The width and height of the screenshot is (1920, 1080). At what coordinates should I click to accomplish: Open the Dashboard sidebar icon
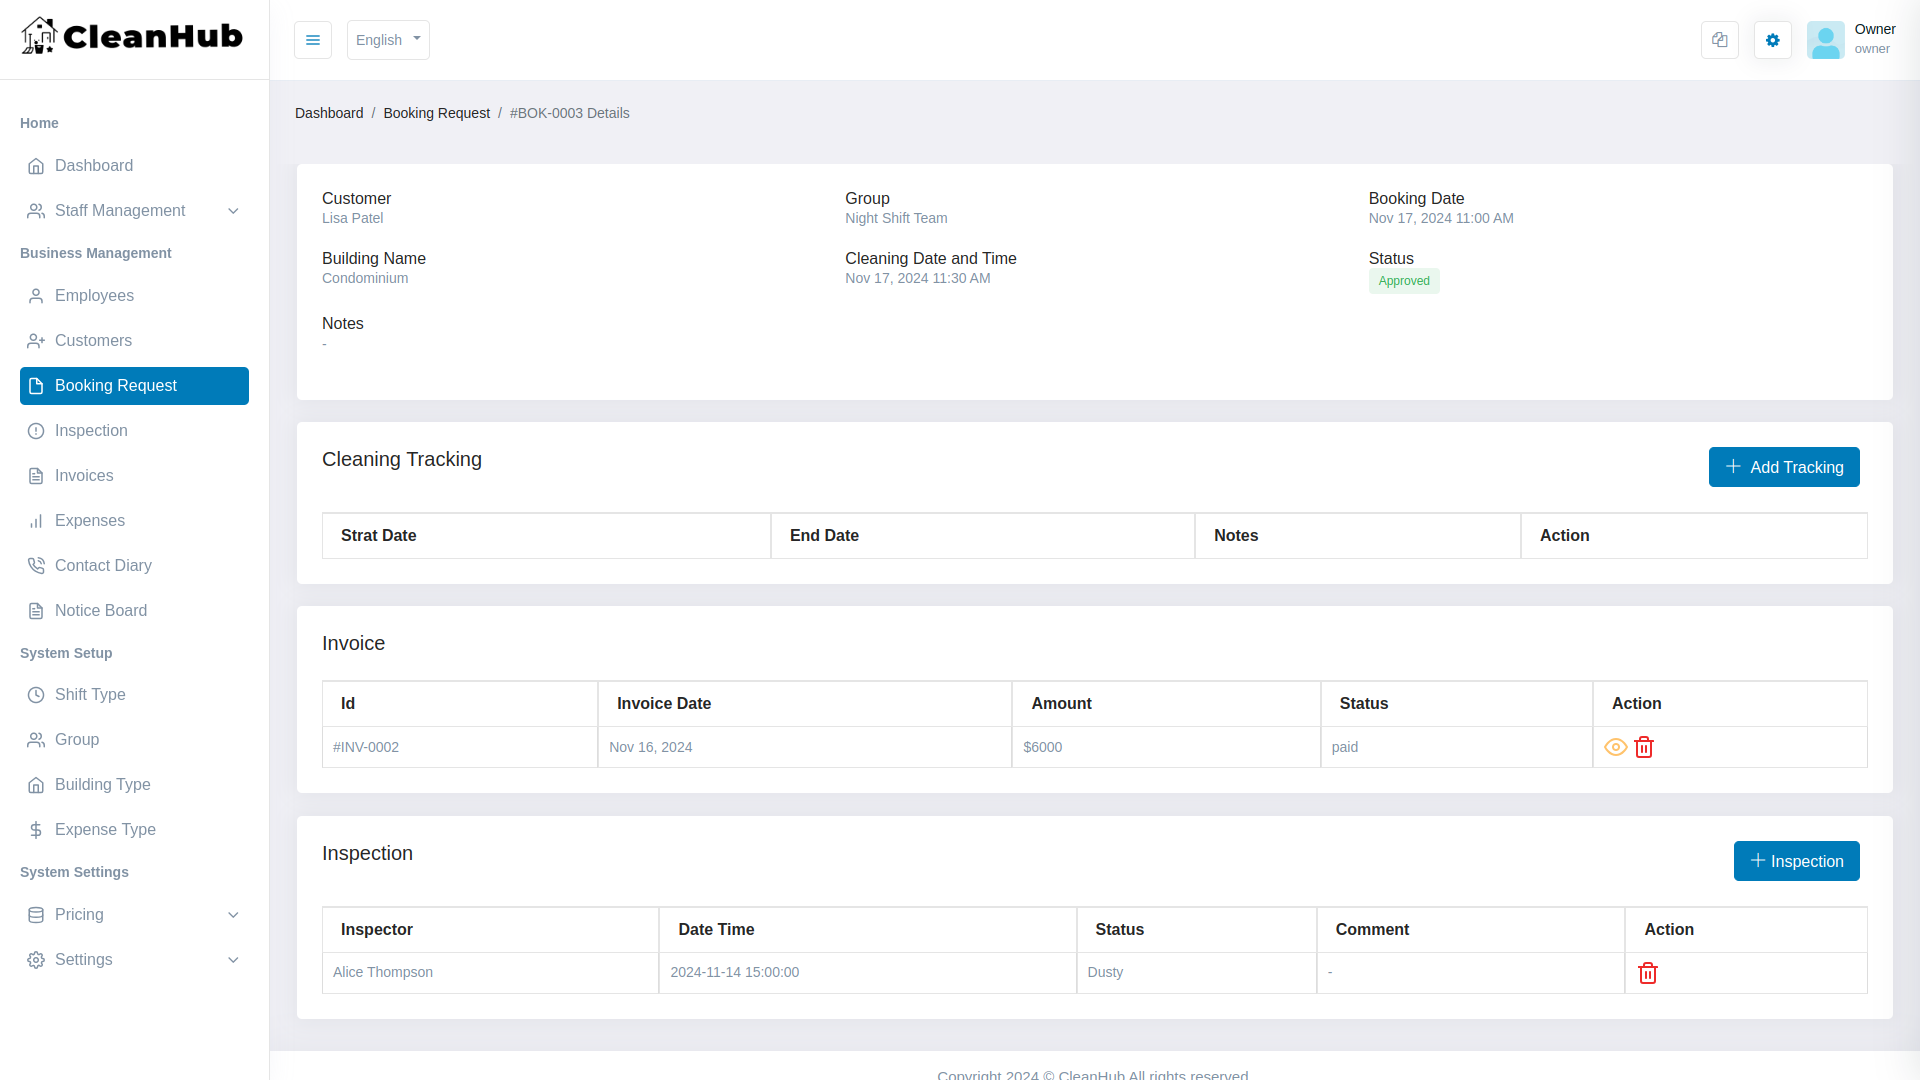(x=37, y=166)
